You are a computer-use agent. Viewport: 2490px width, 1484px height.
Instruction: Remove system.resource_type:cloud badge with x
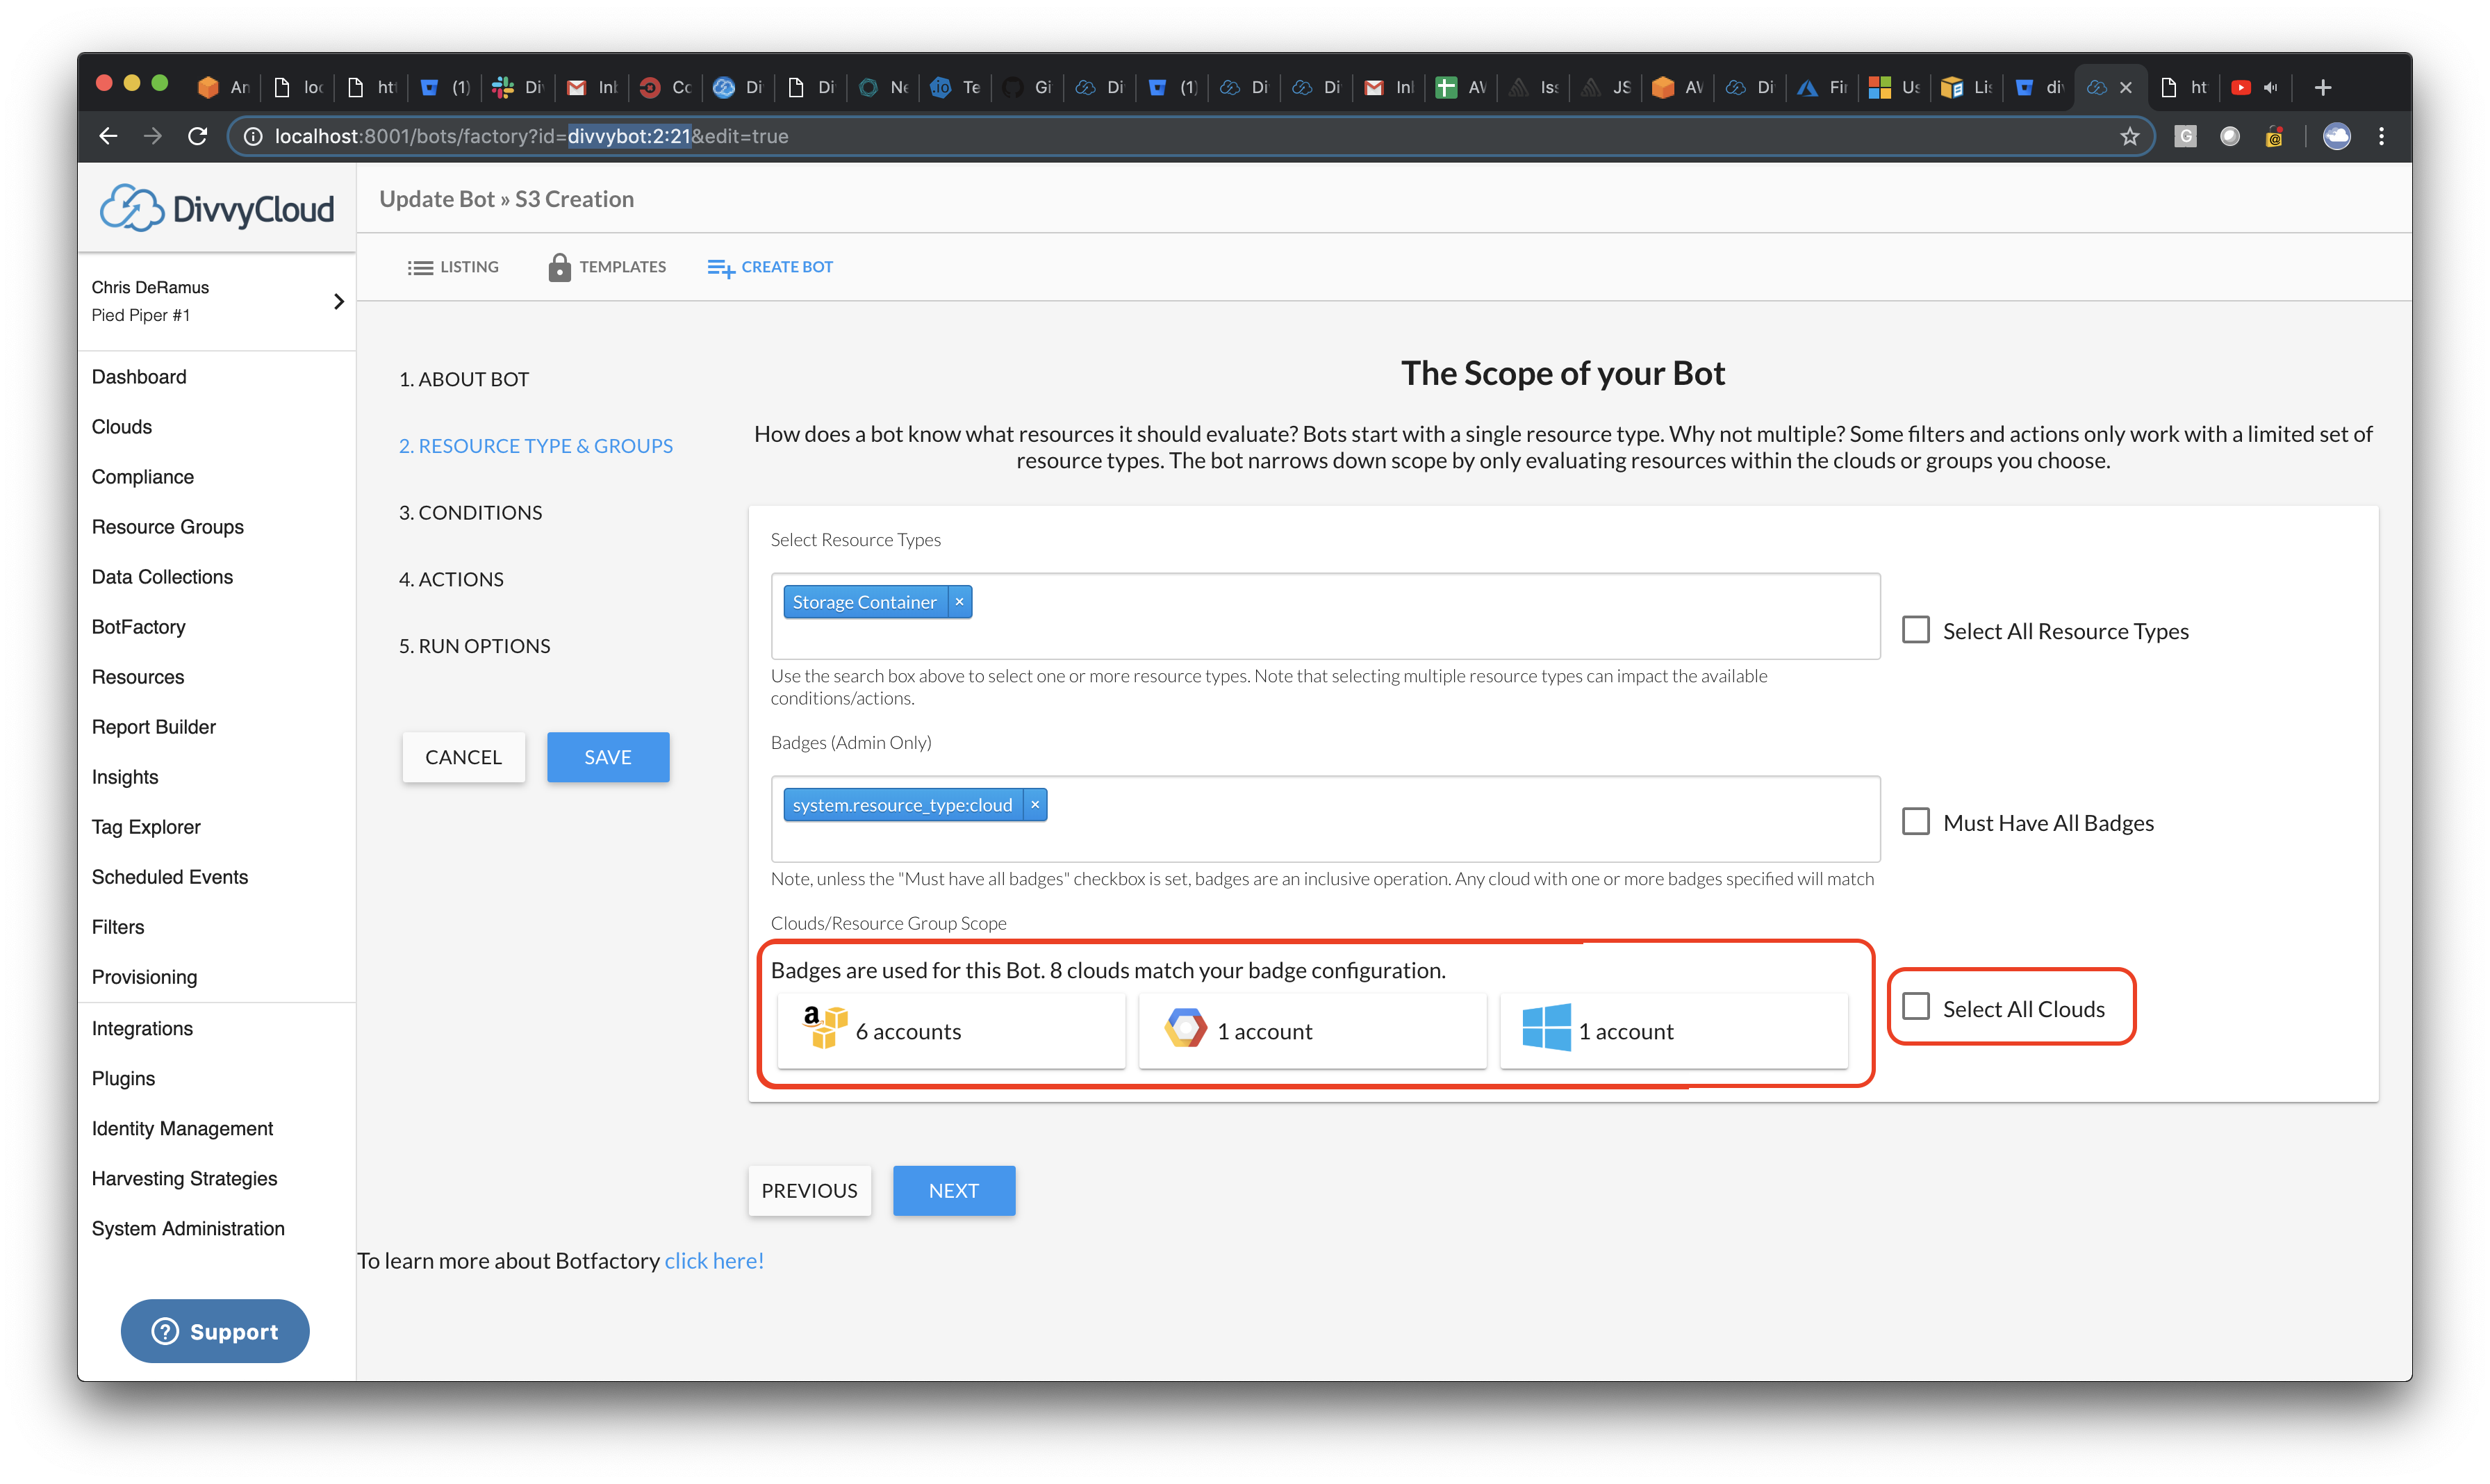click(x=1035, y=805)
